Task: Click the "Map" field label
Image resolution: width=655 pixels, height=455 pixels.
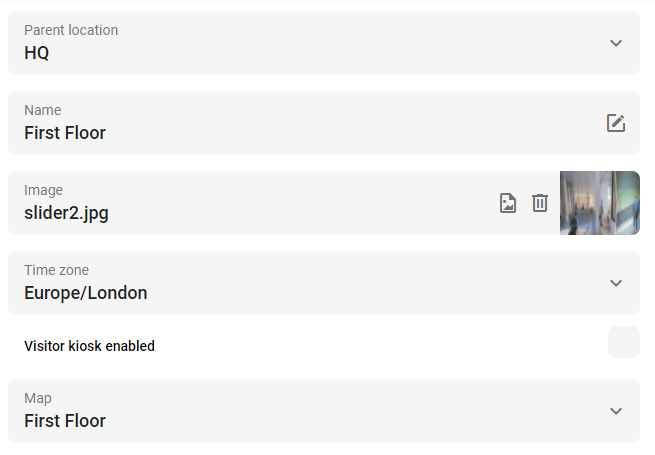Action: tap(38, 398)
